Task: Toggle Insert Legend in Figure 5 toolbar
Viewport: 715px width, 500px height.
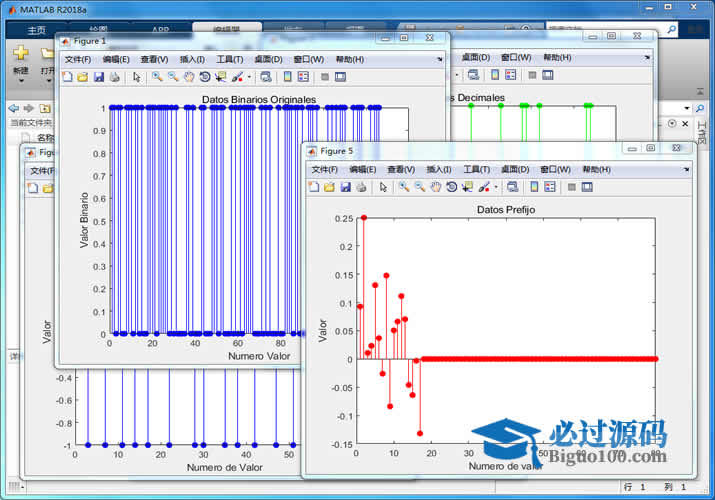Action: pyautogui.click(x=550, y=187)
